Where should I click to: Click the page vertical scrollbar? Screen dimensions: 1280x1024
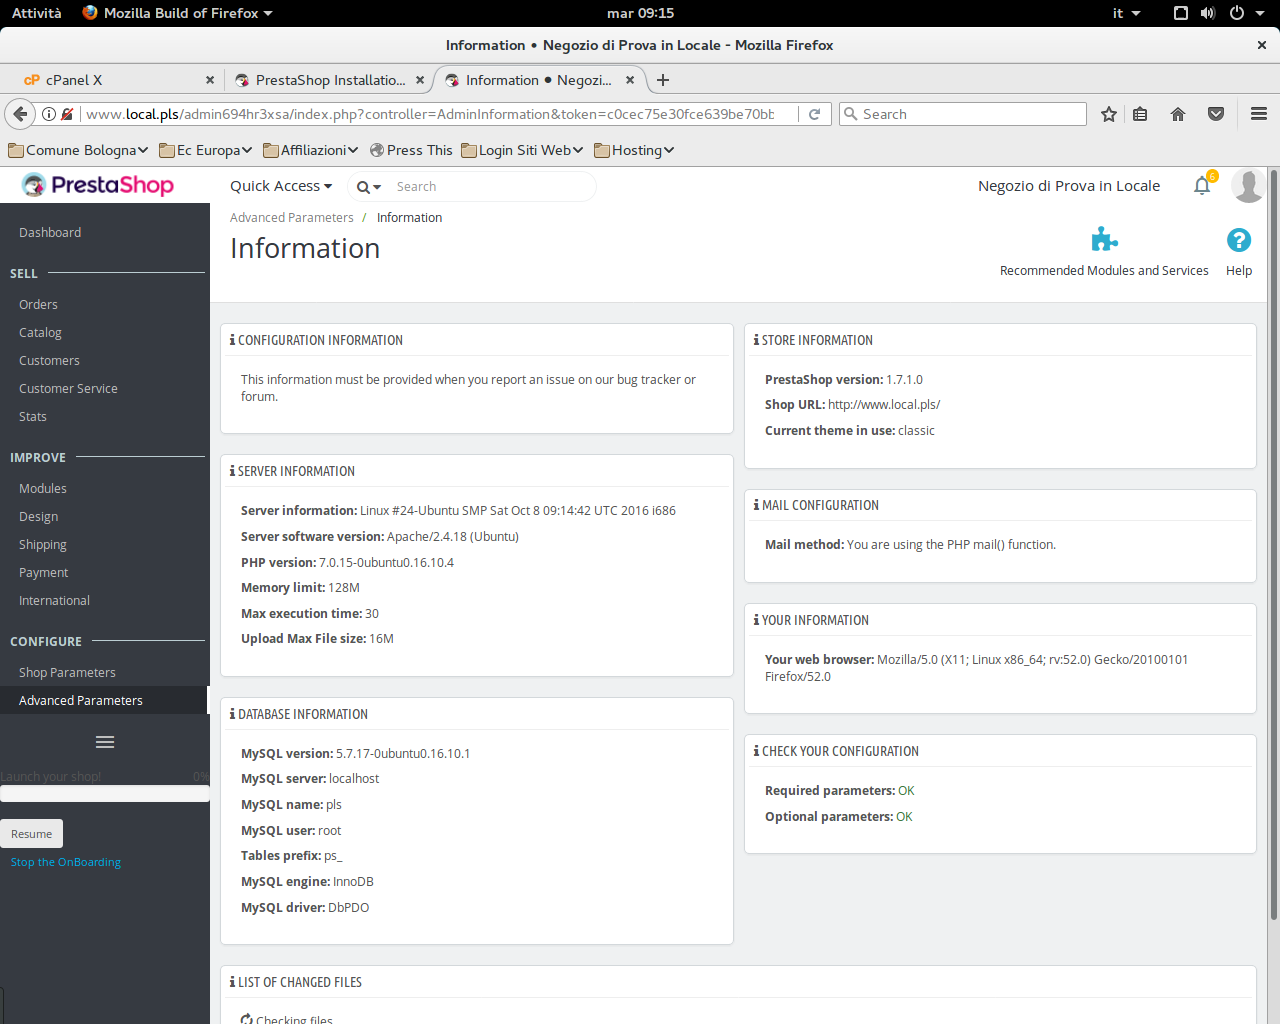[1273, 545]
